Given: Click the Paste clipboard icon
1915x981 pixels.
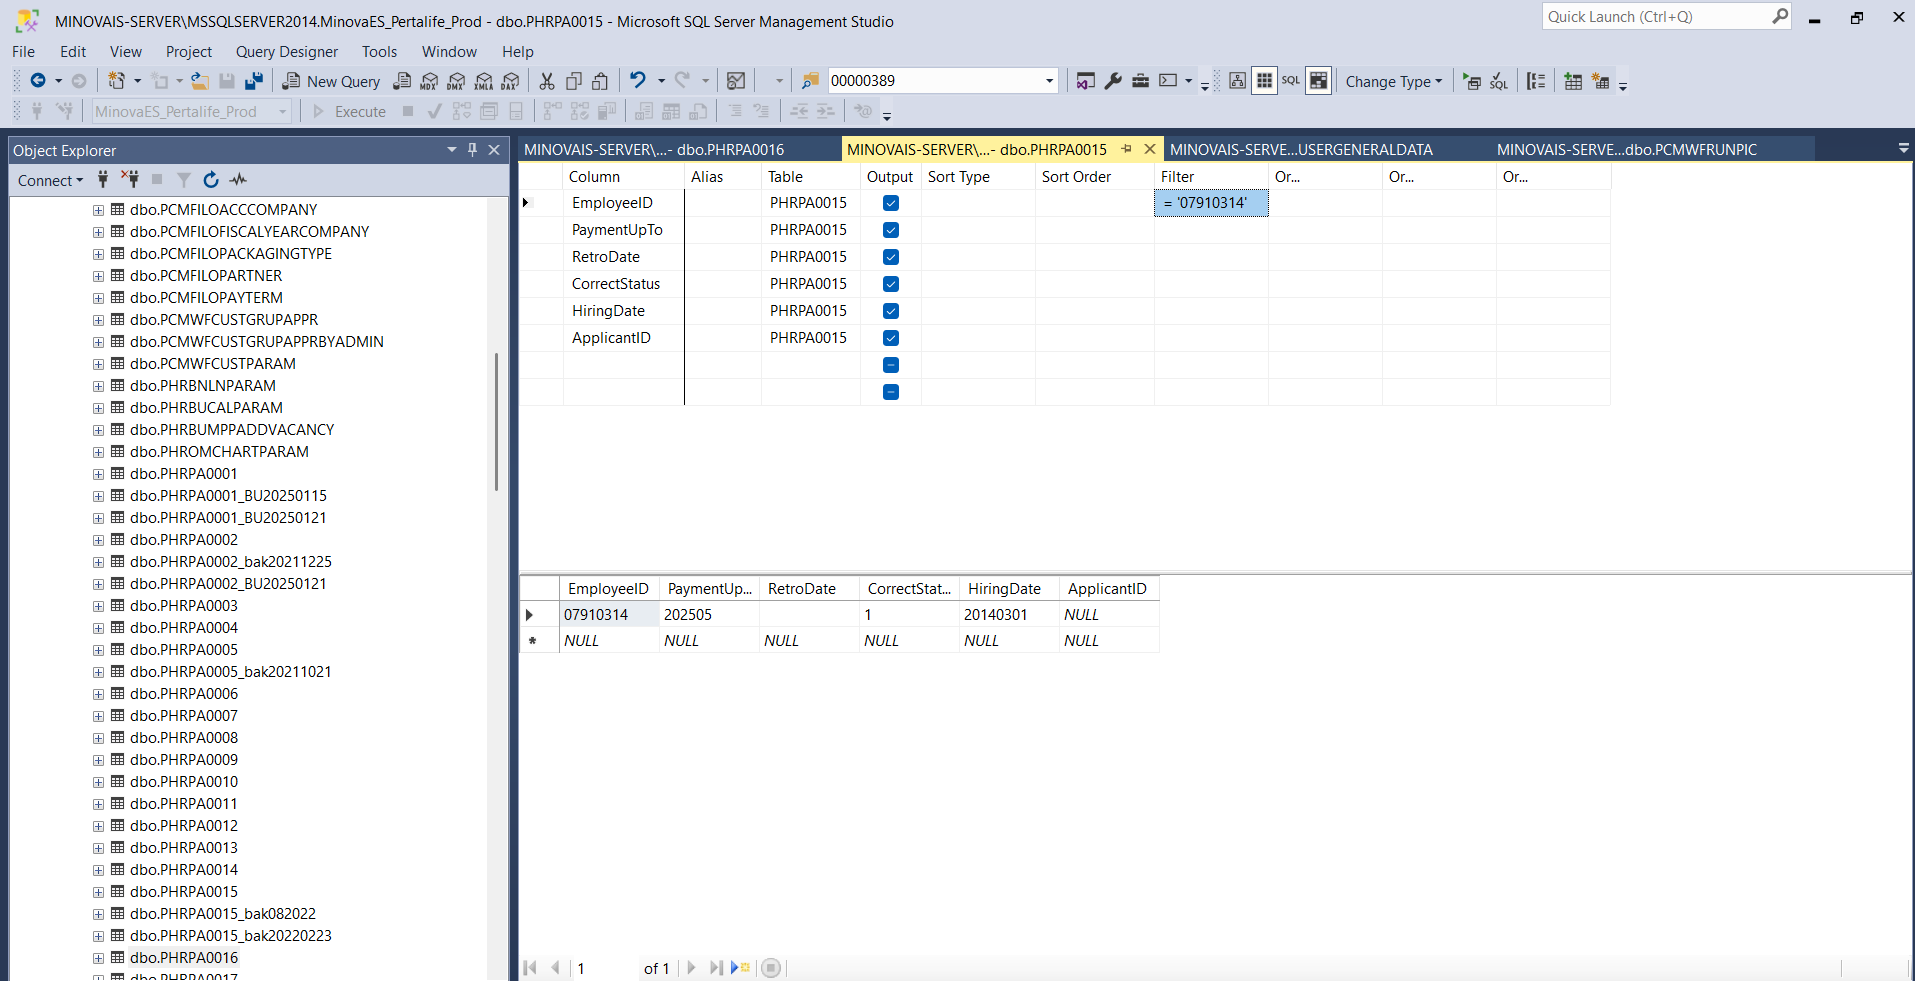Looking at the screenshot, I should (x=600, y=81).
